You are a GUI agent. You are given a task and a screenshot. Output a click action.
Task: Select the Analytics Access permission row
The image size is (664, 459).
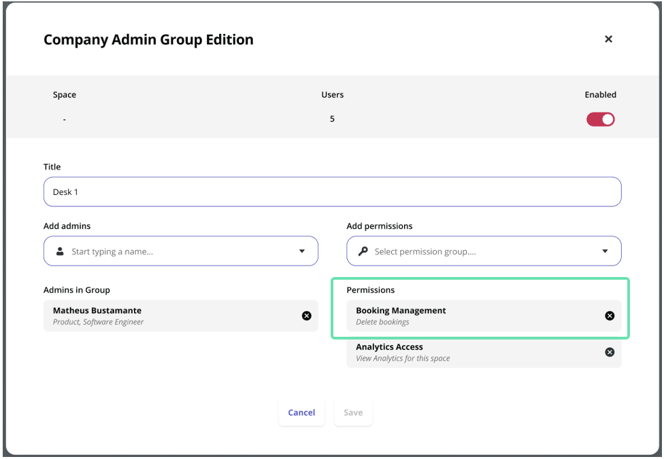pos(484,352)
